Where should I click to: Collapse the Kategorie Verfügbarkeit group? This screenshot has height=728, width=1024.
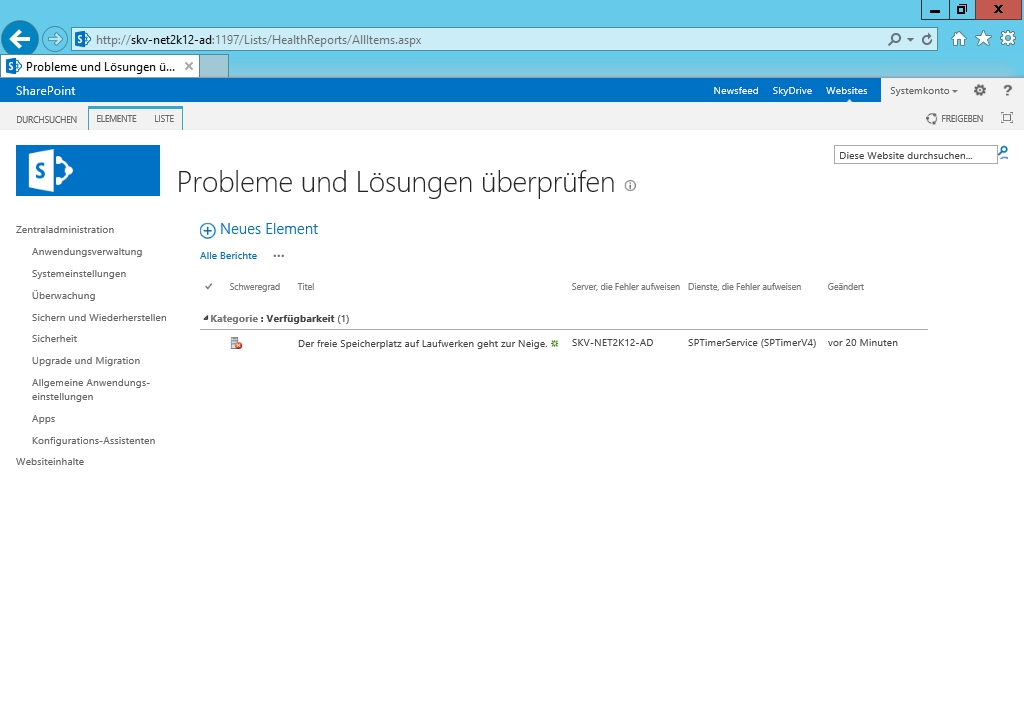click(x=205, y=319)
